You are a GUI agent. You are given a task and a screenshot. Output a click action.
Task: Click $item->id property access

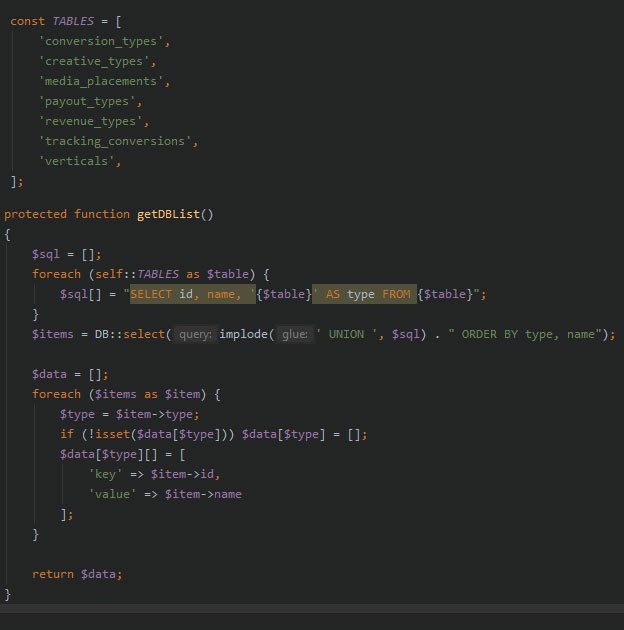click(x=182, y=475)
